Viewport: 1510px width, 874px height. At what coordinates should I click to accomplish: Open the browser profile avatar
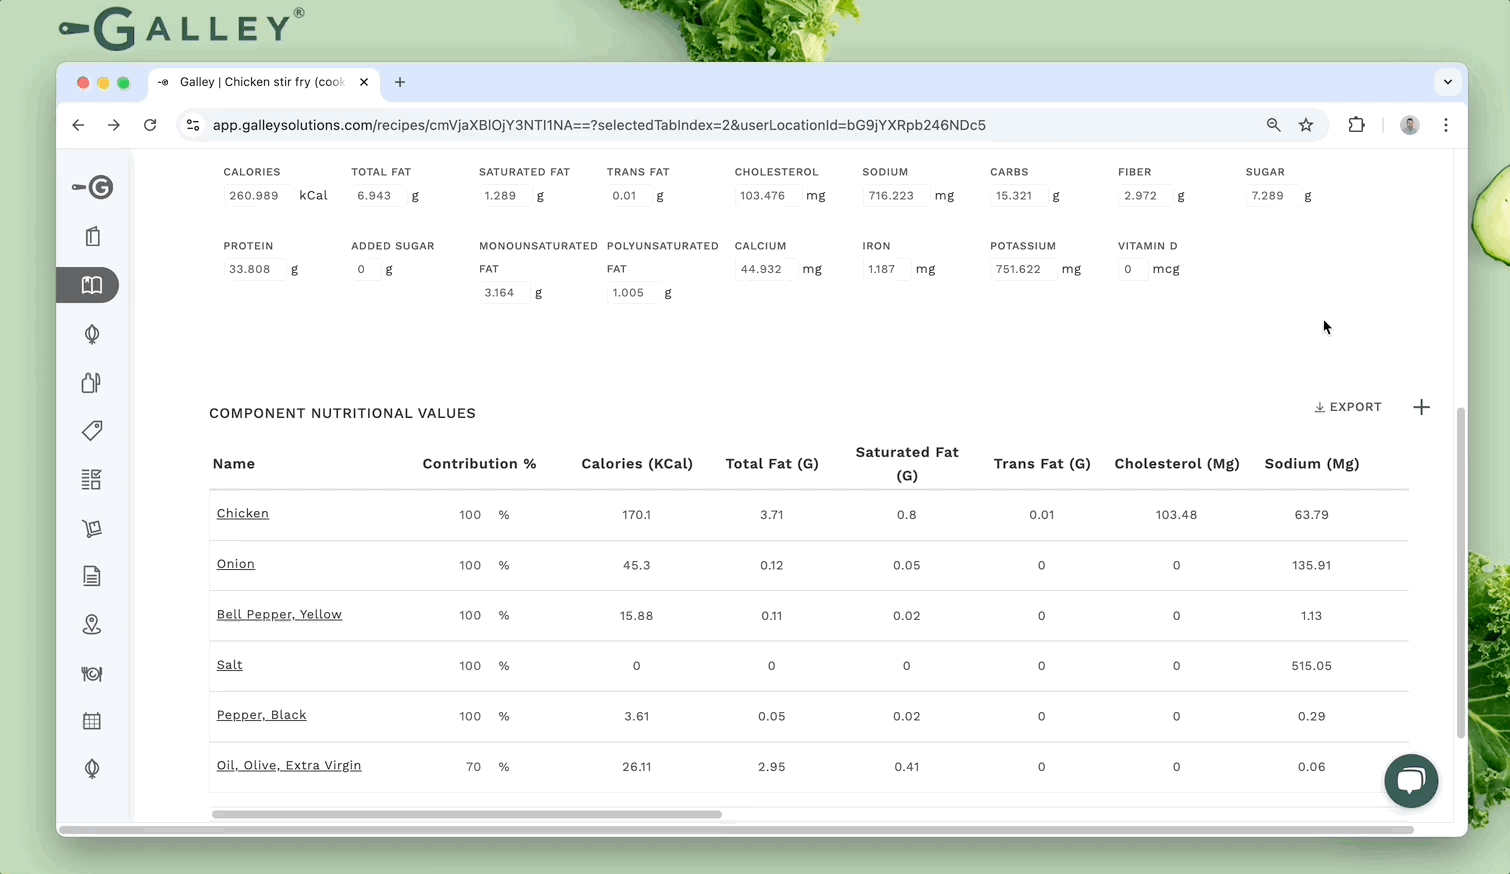point(1410,125)
